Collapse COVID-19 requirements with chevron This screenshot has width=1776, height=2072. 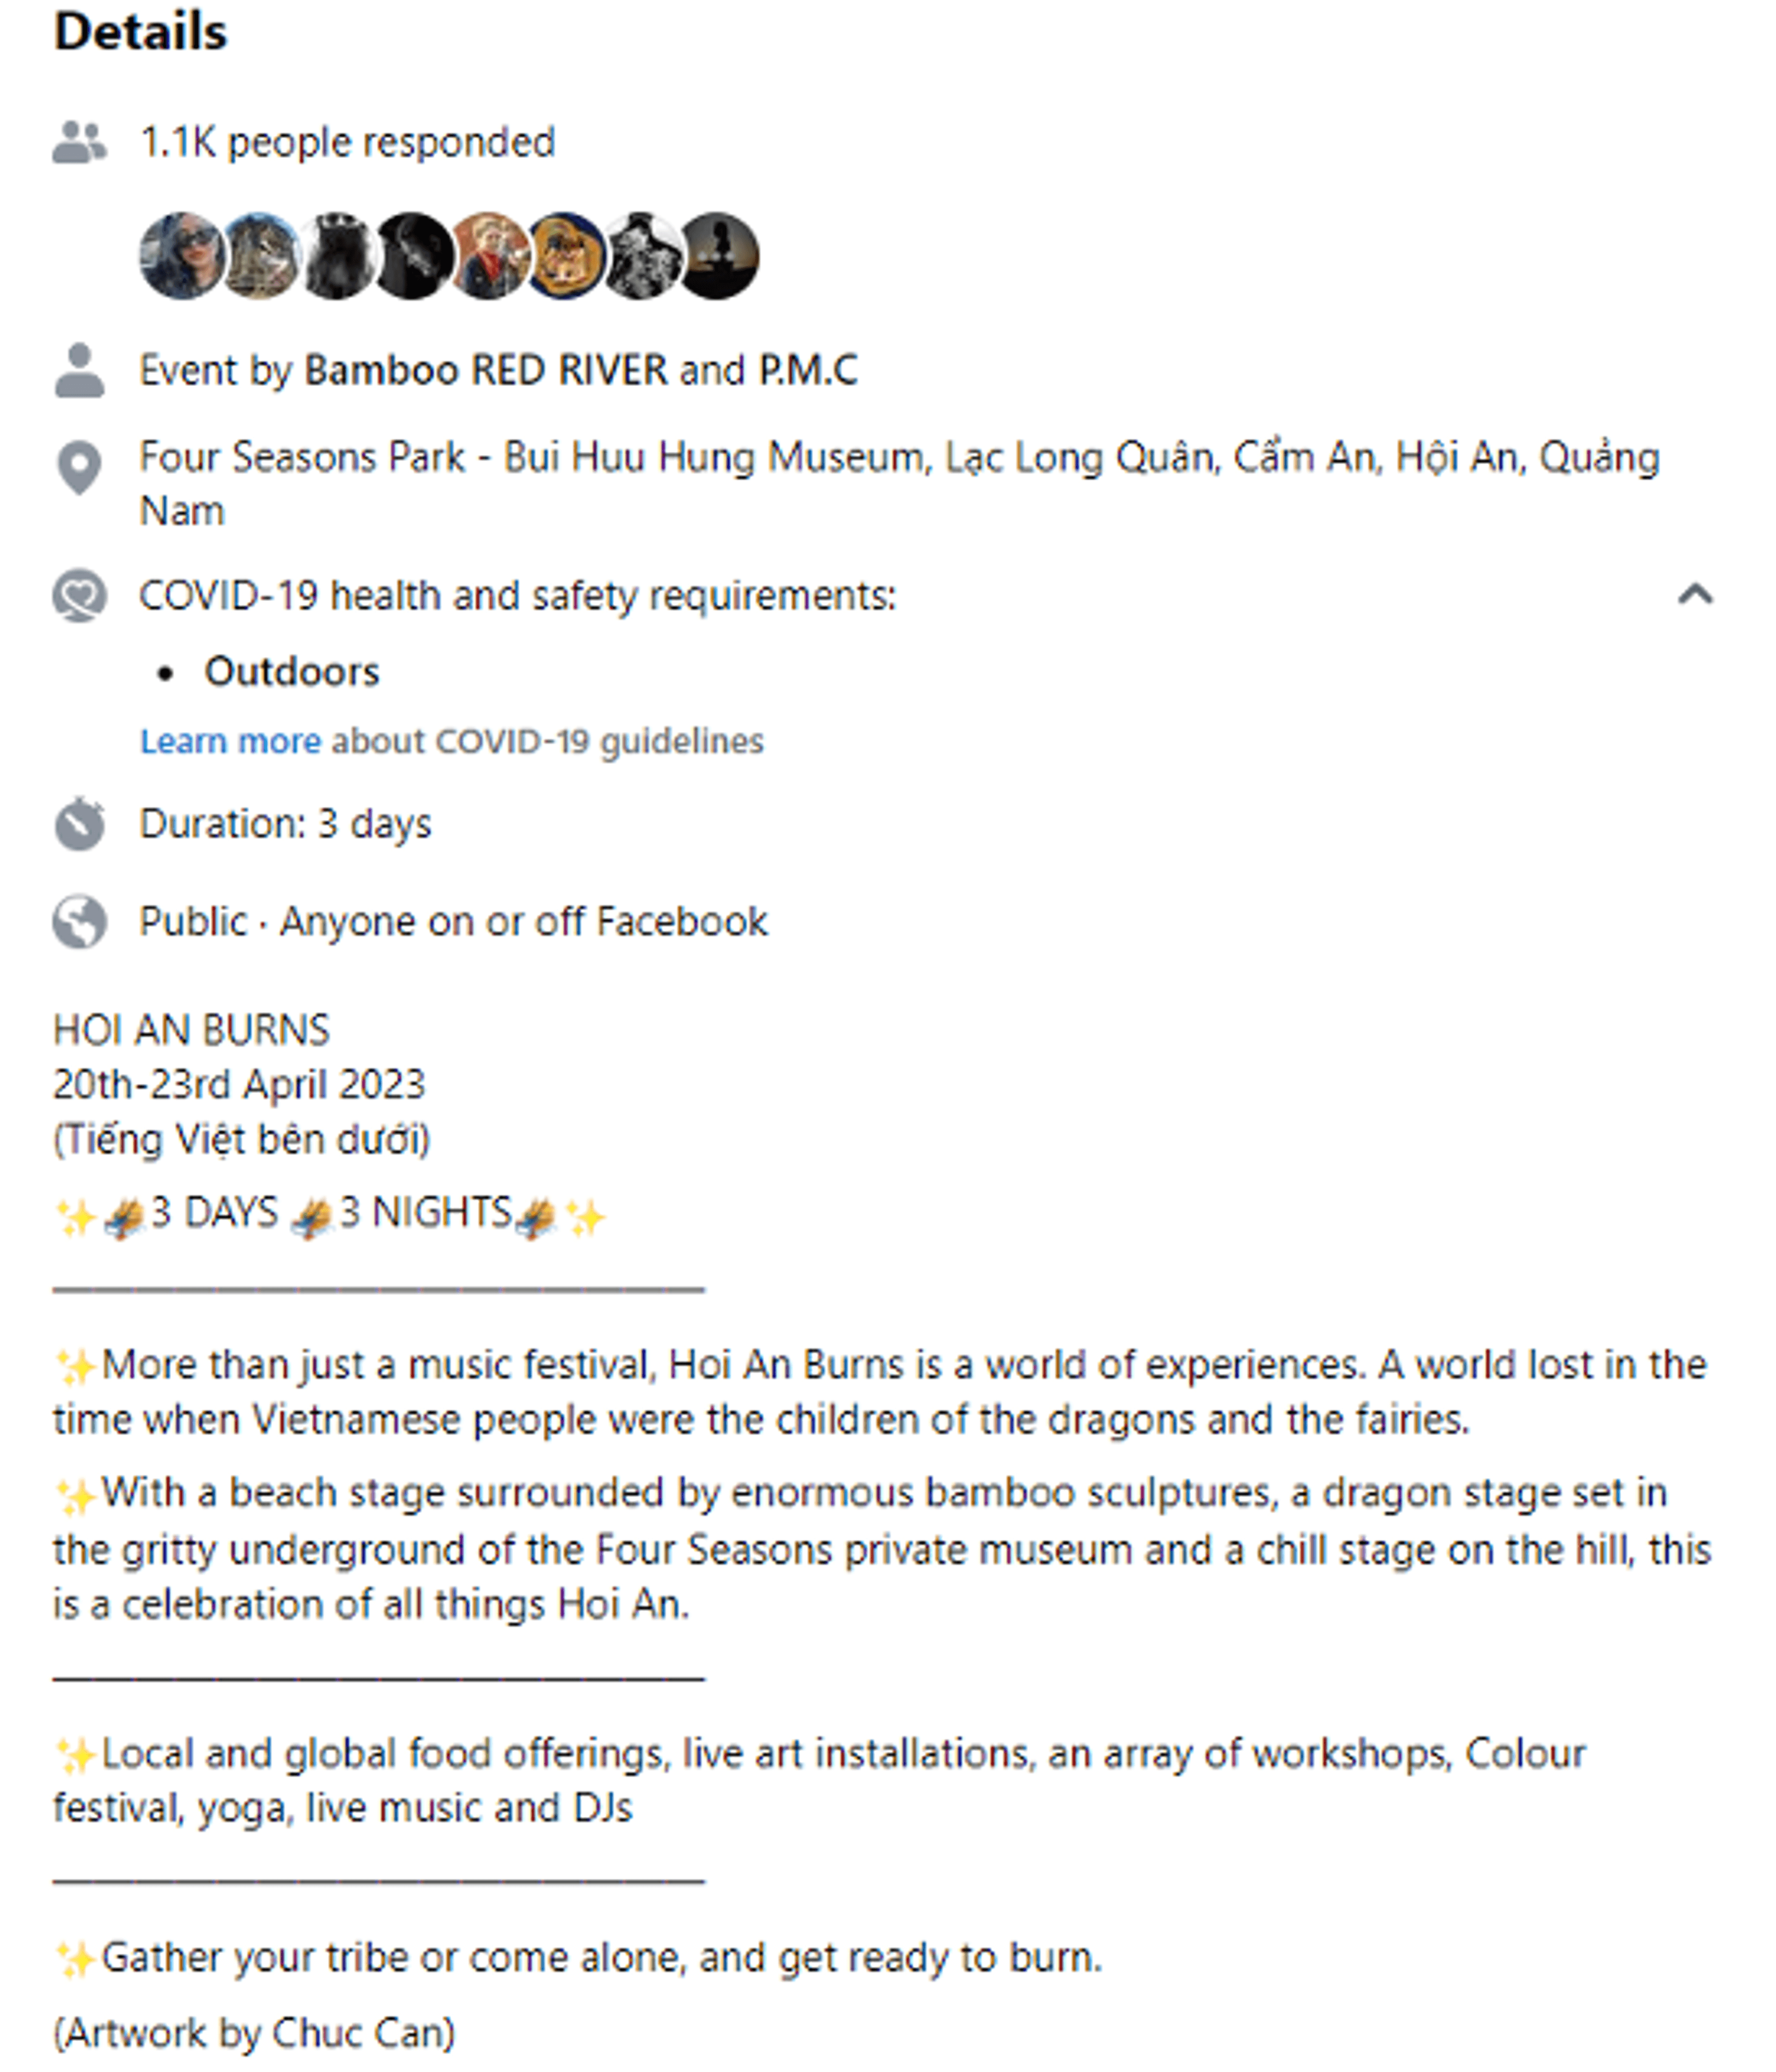1695,595
